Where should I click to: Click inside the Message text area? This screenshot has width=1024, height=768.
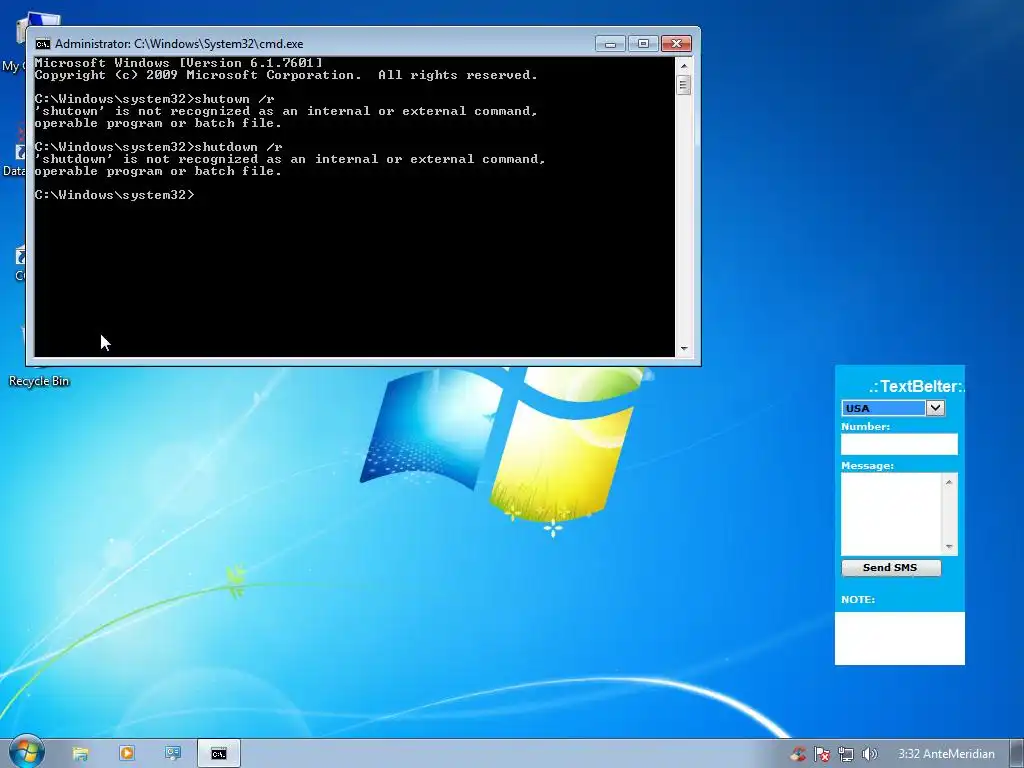pos(891,514)
